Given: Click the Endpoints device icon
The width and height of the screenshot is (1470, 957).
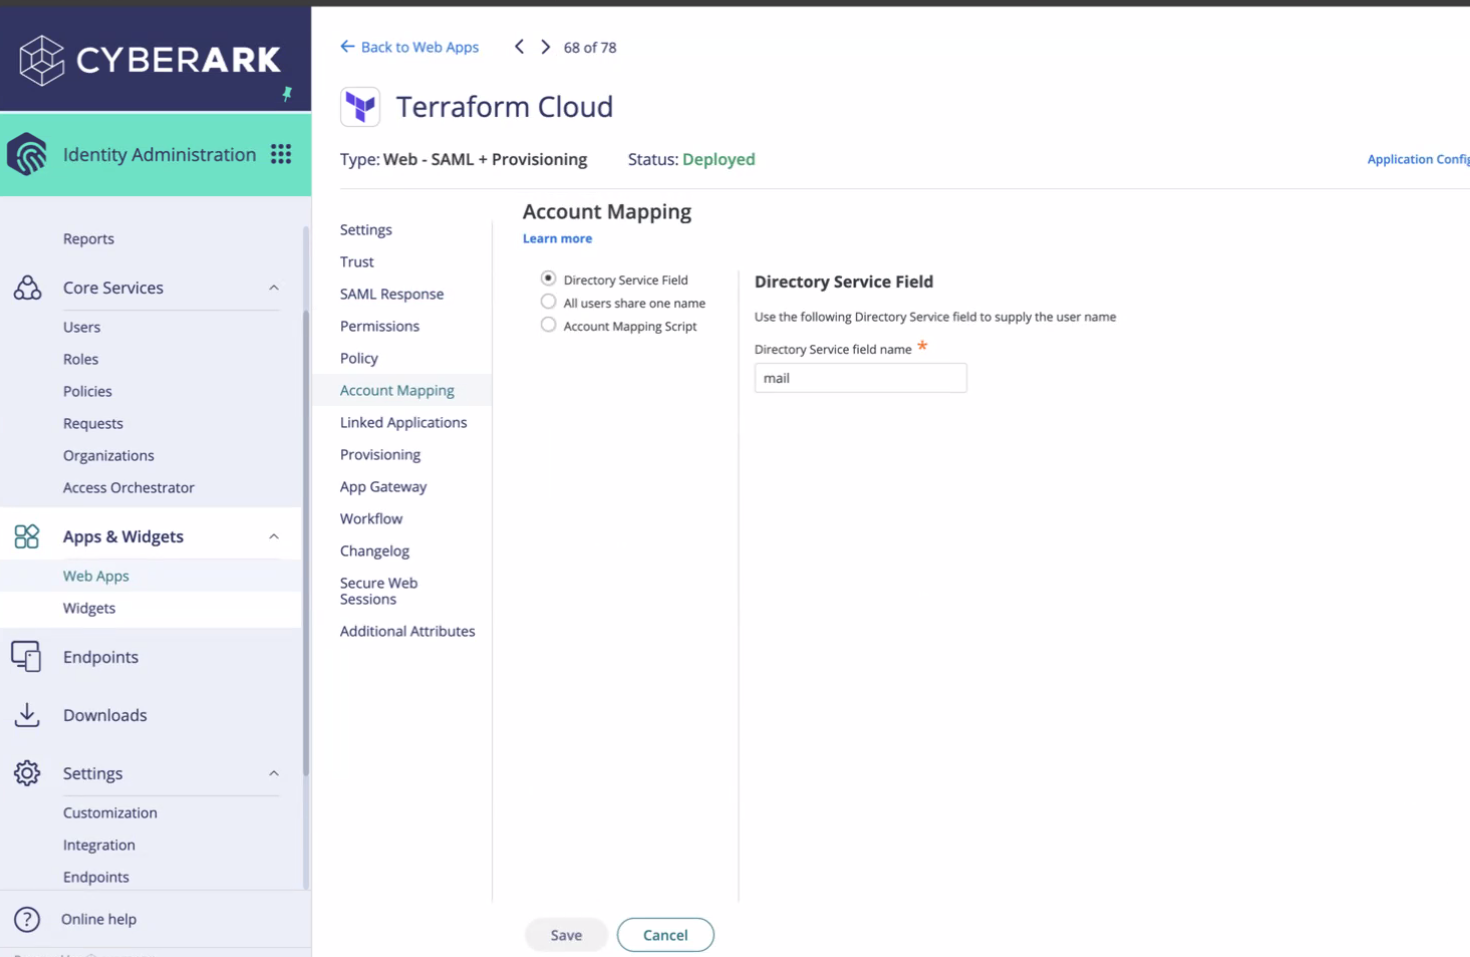Looking at the screenshot, I should [x=27, y=657].
